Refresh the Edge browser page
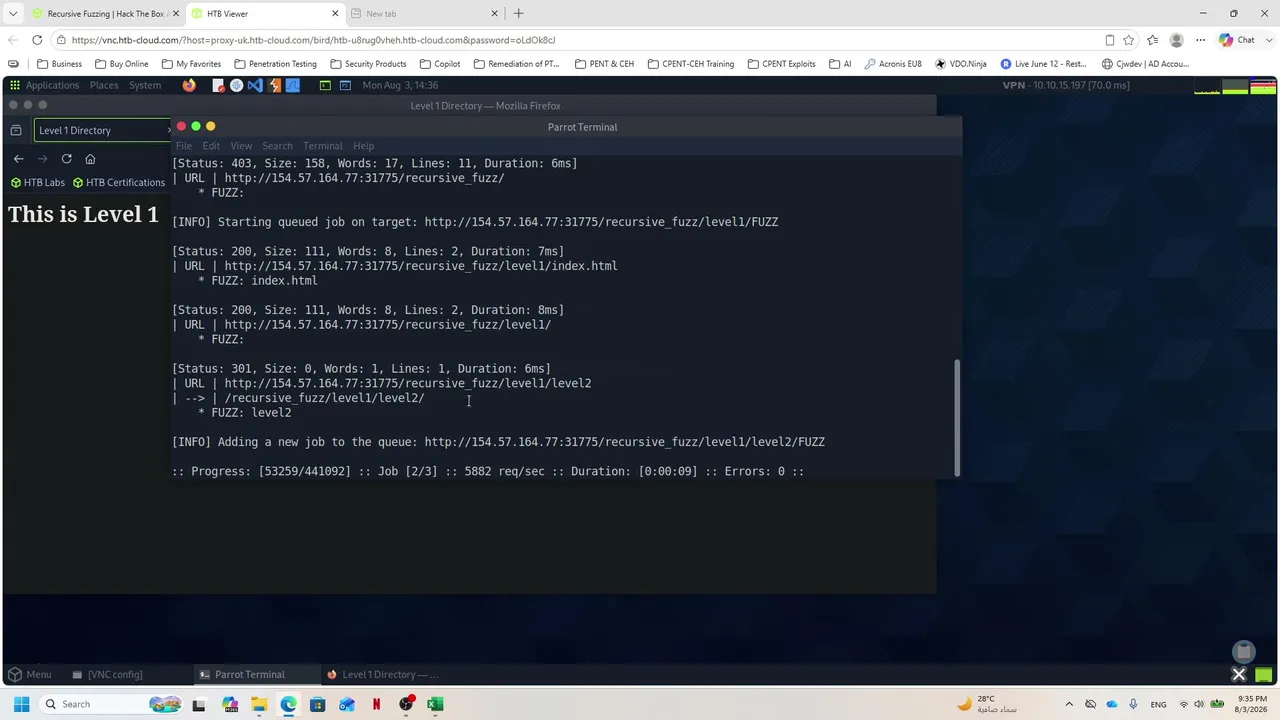Image resolution: width=1280 pixels, height=720 pixels. [37, 40]
